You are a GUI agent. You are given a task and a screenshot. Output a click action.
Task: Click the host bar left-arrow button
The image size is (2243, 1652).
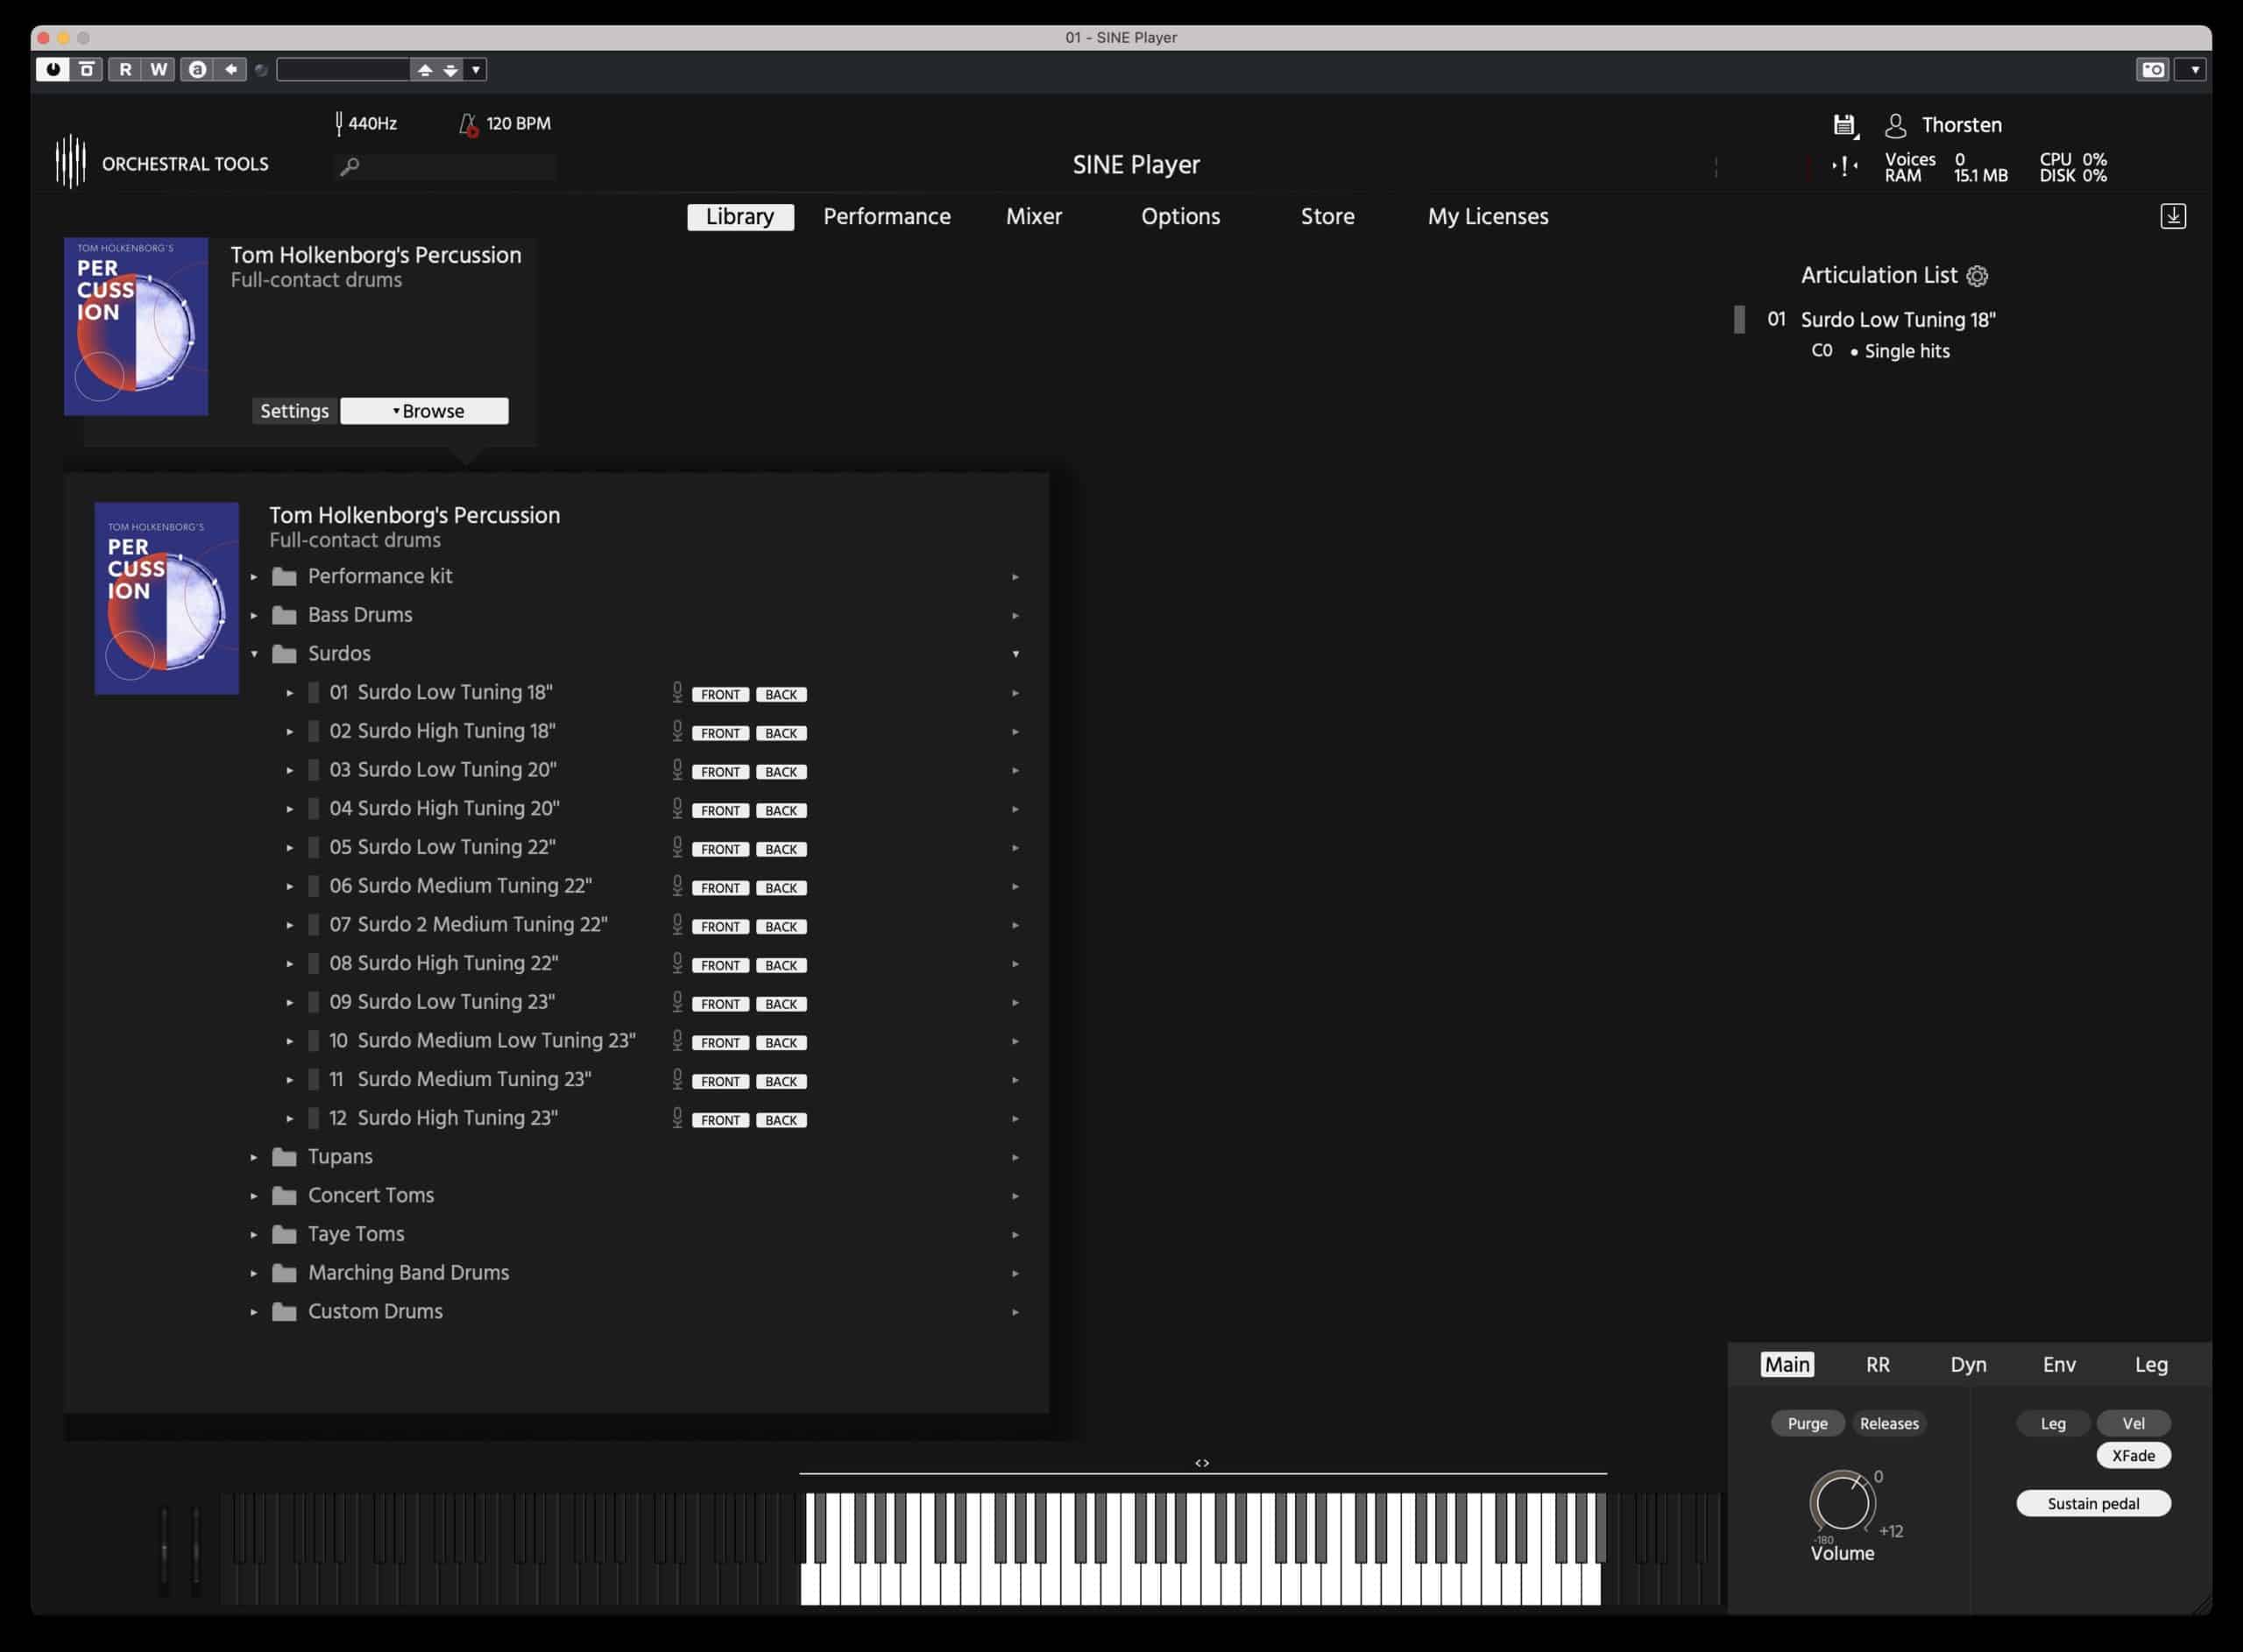pyautogui.click(x=230, y=69)
